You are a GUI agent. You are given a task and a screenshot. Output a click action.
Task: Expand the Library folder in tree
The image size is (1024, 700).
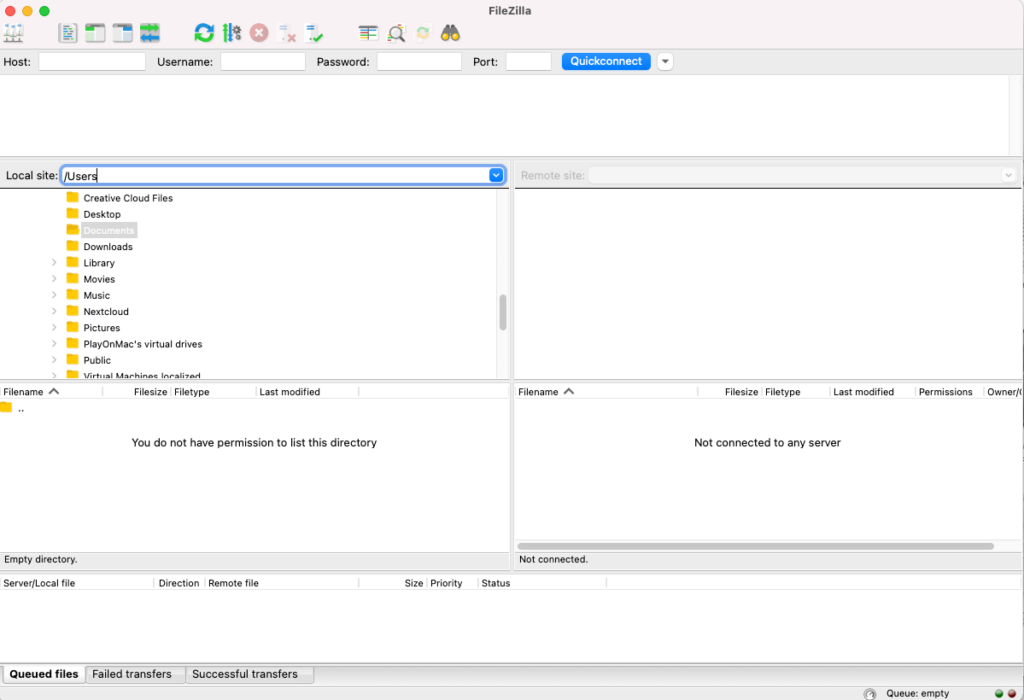54,263
